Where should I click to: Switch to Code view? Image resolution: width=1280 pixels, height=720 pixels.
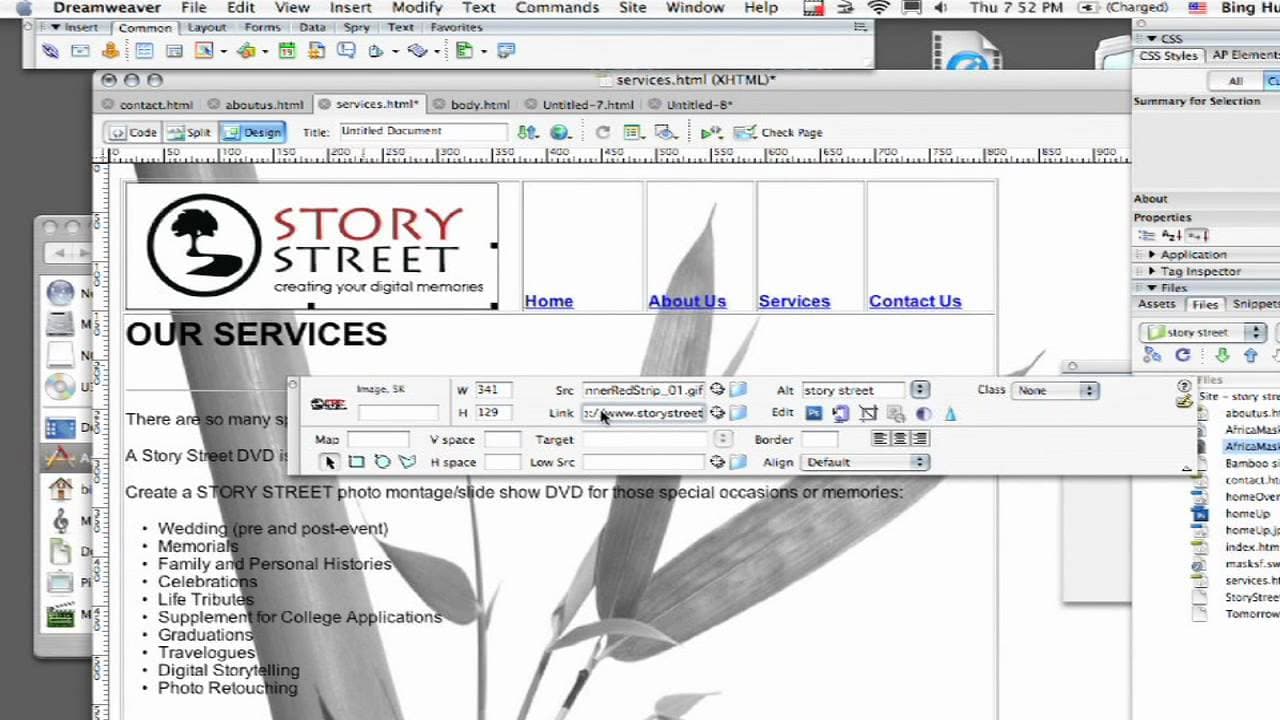[x=134, y=132]
